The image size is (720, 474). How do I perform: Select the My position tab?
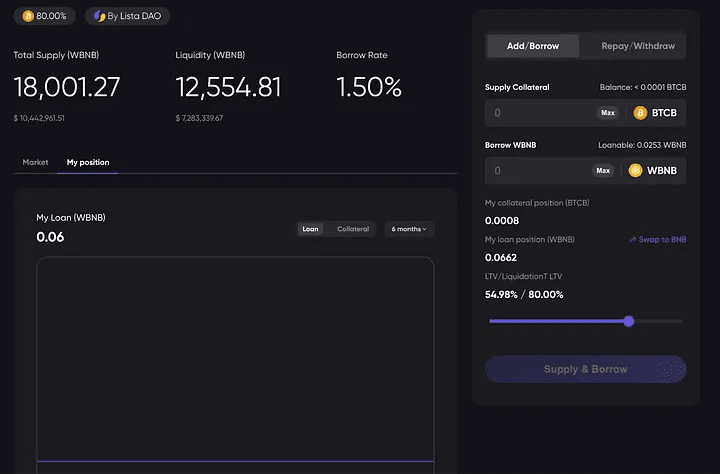(x=88, y=162)
